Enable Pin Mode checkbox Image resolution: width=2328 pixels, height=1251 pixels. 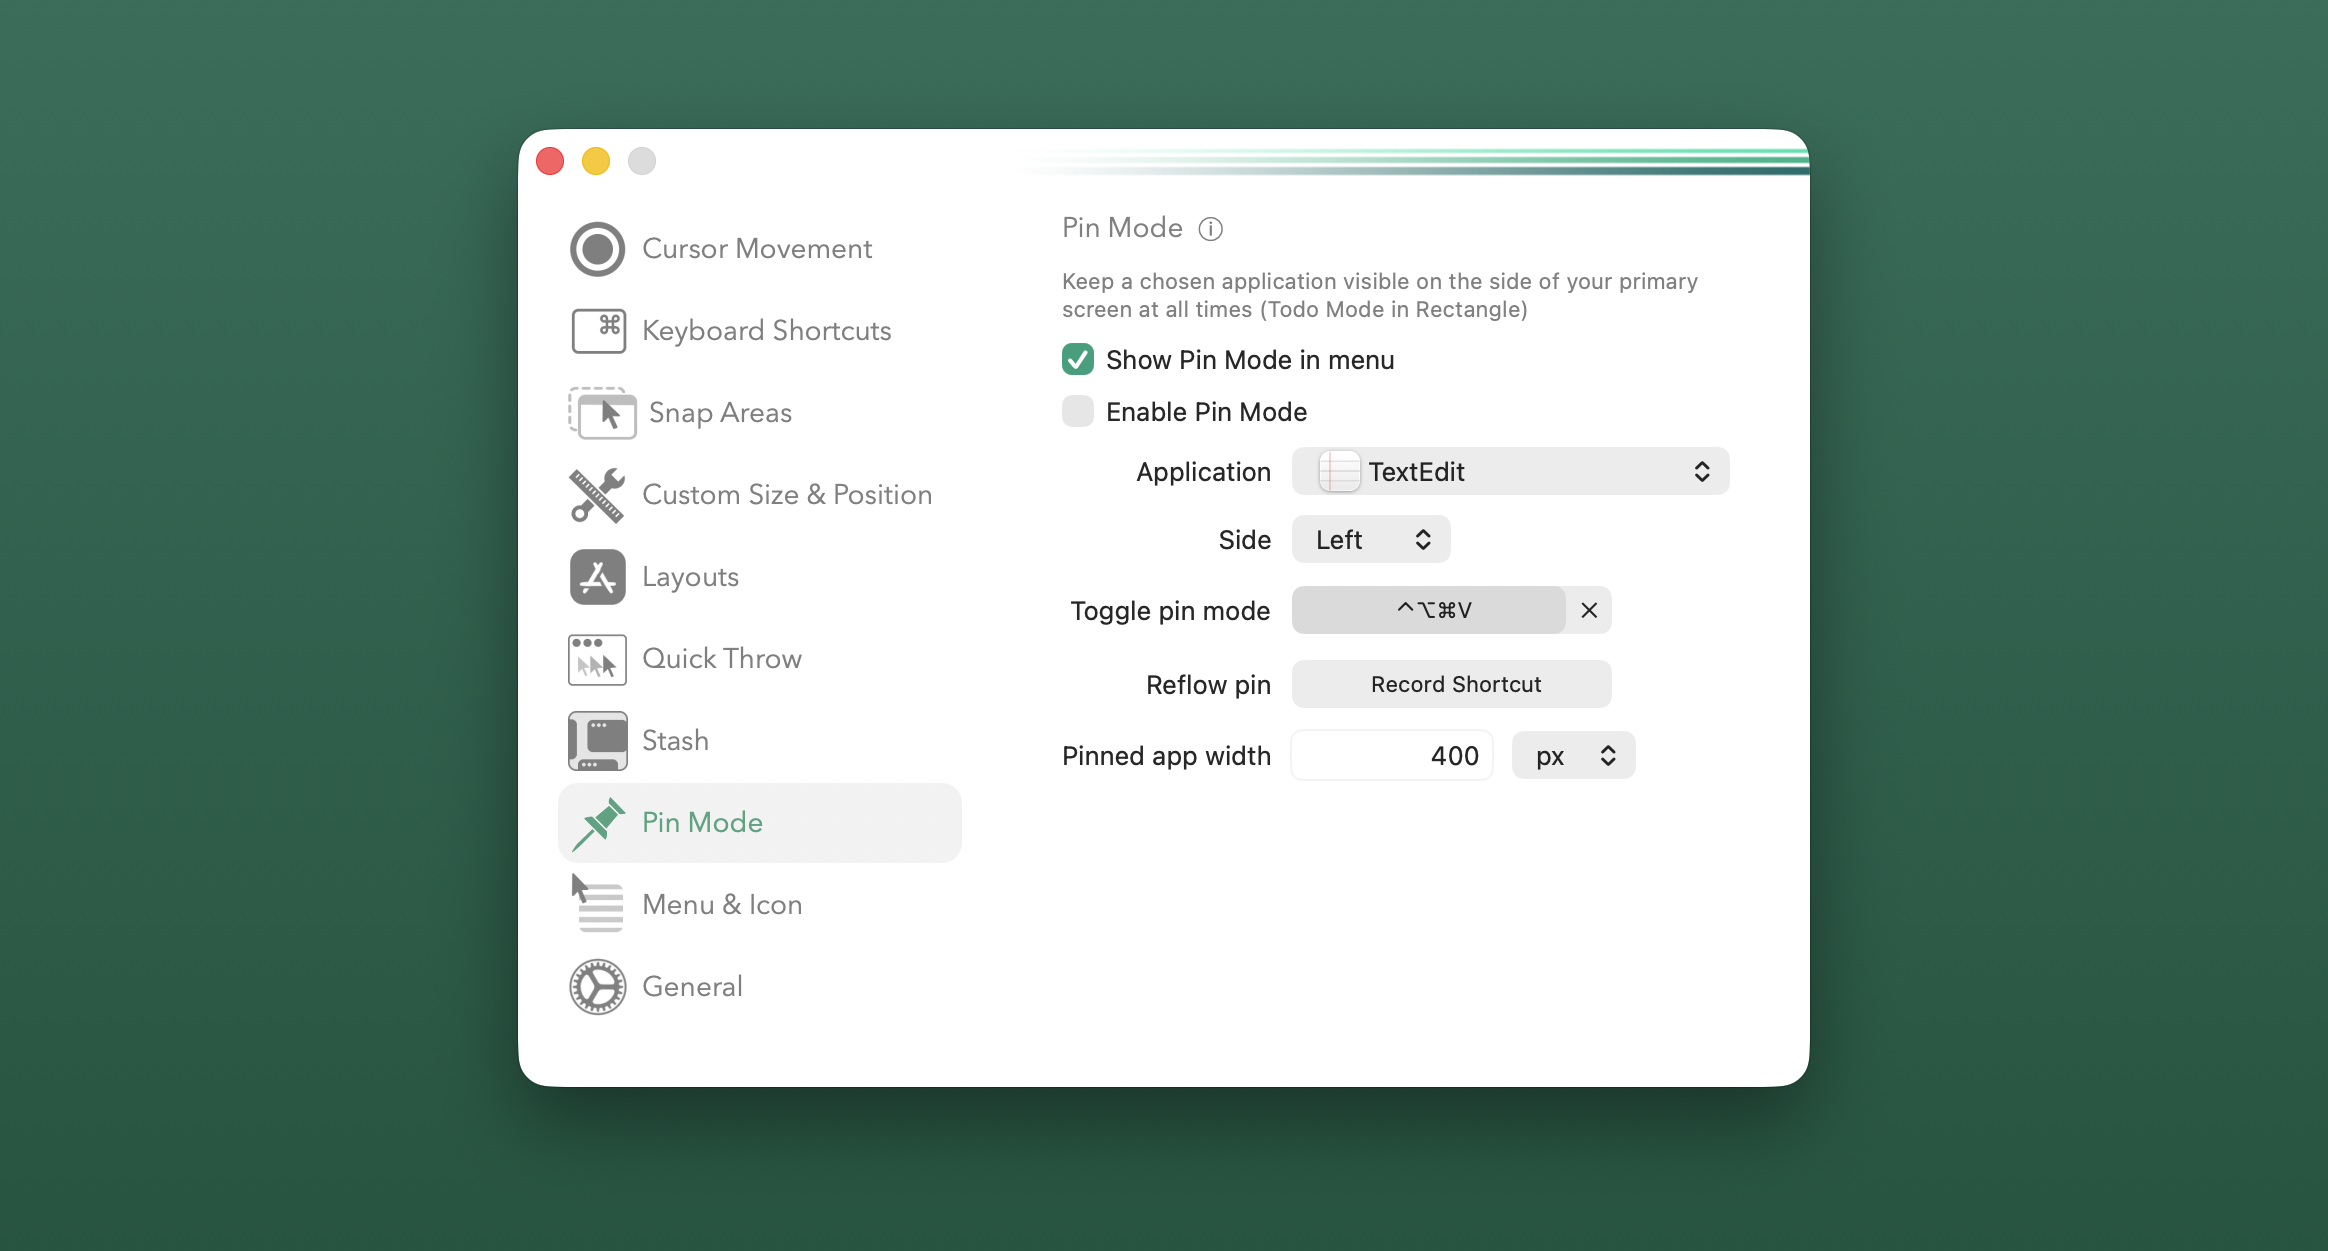tap(1078, 411)
